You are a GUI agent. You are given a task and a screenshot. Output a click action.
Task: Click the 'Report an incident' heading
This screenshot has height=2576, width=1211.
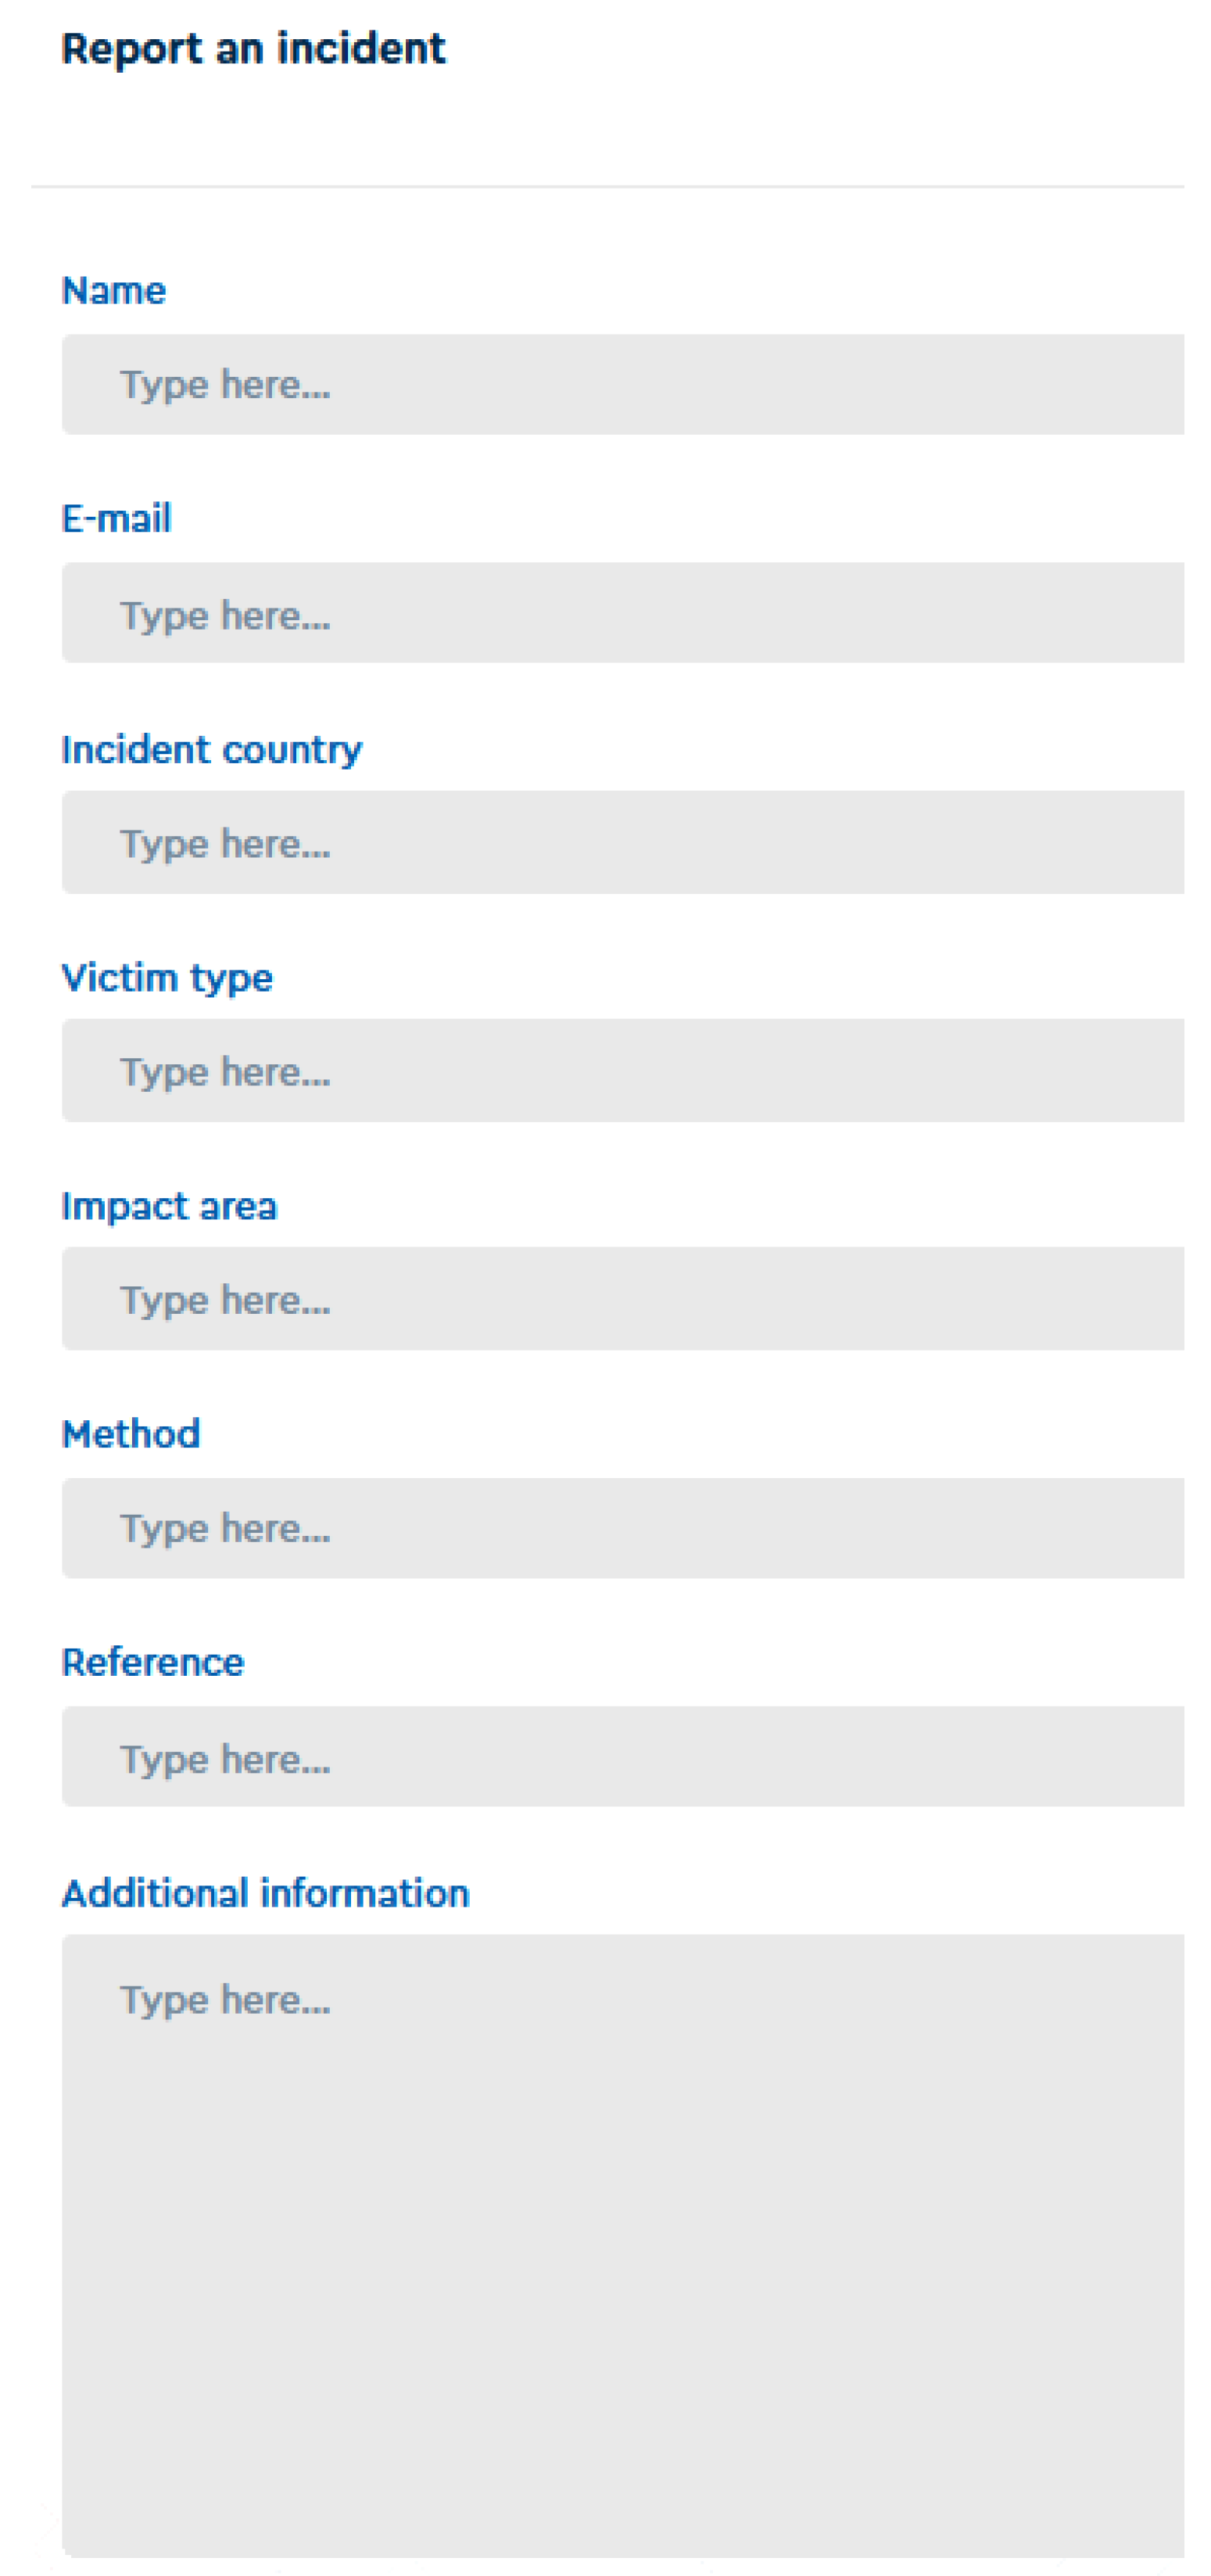point(253,48)
